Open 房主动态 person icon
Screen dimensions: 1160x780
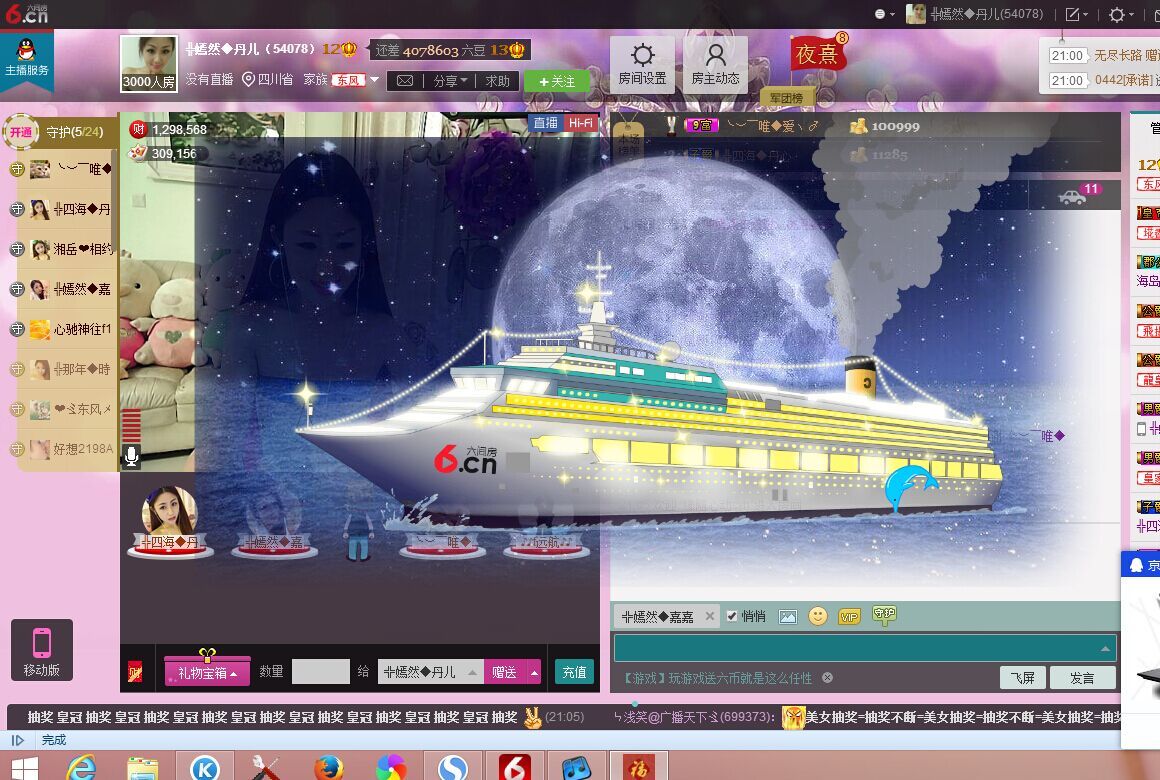click(715, 64)
